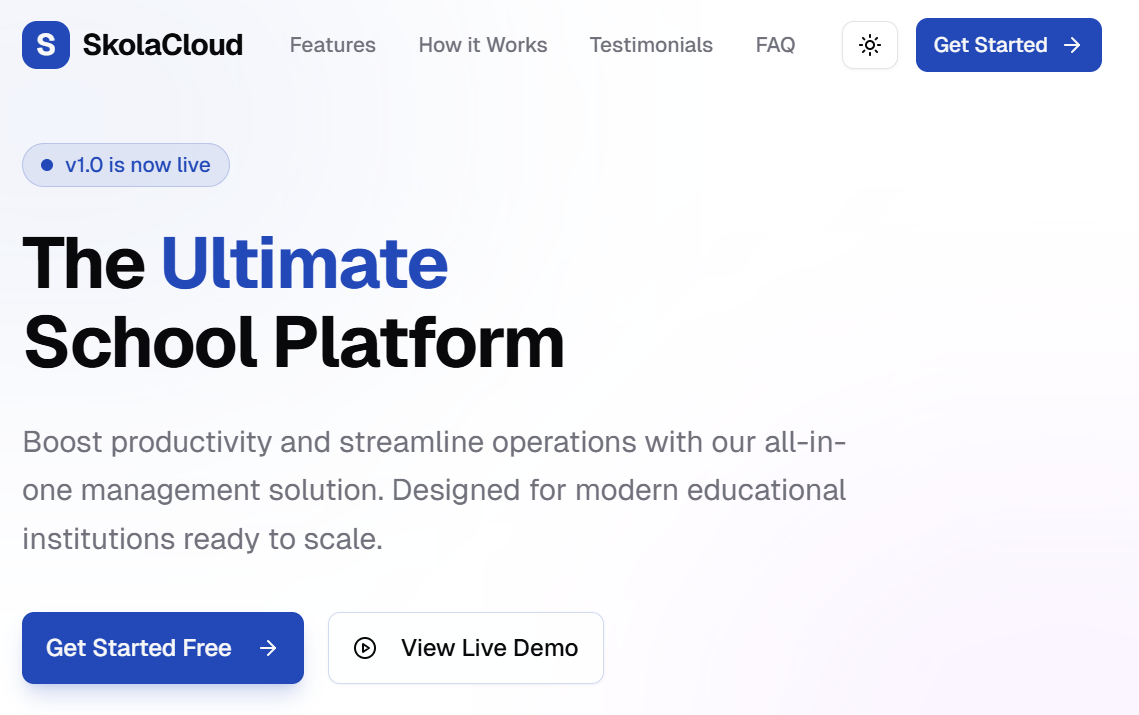1139x715 pixels.
Task: Click View Live Demo
Action: 466,648
